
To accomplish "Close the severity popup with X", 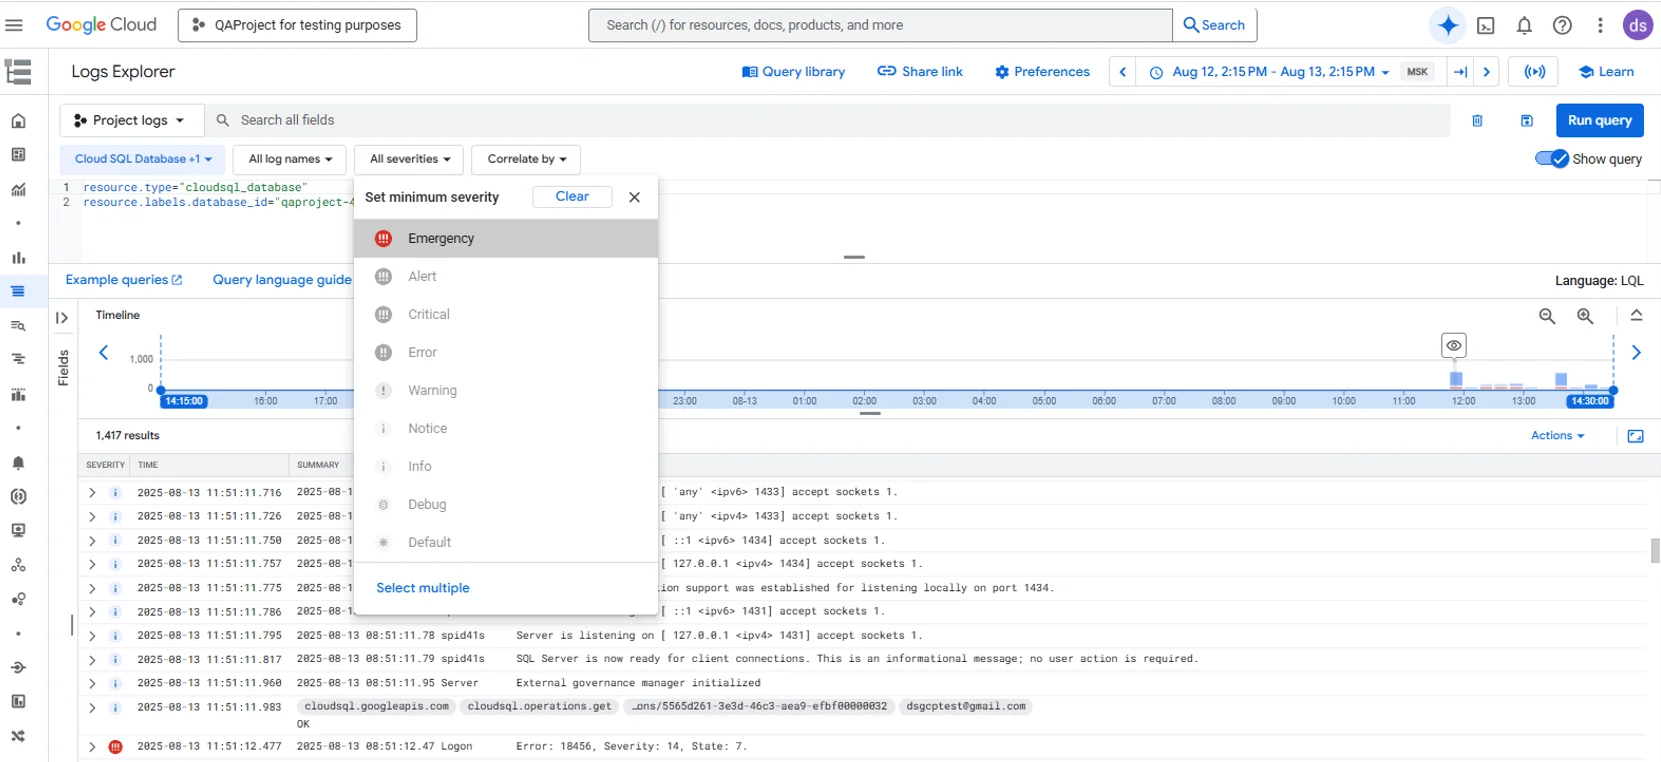I will (634, 197).
